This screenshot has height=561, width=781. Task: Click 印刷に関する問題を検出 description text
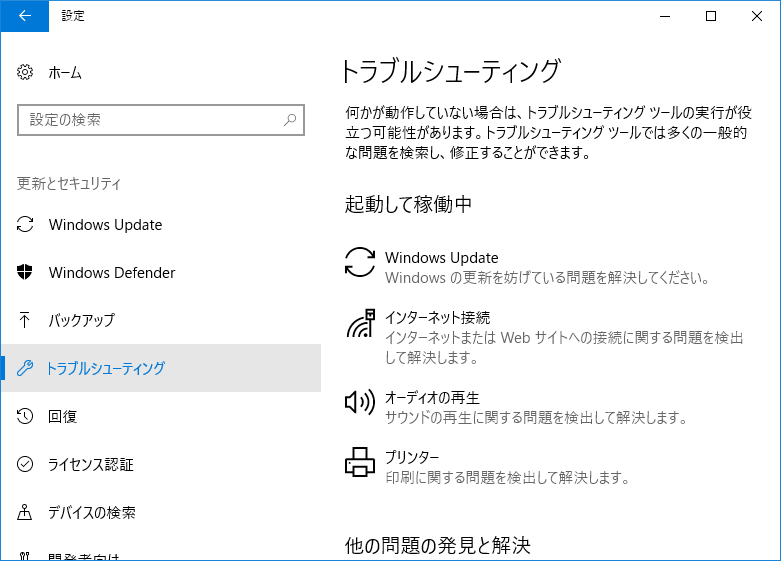(507, 478)
